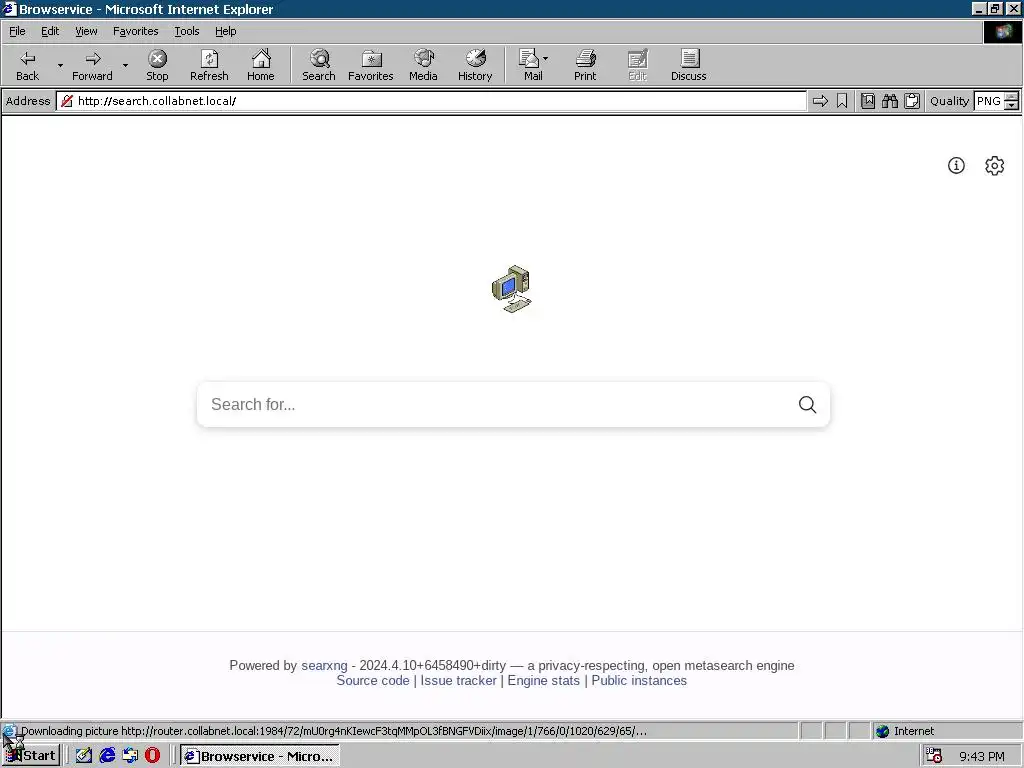This screenshot has height=768, width=1024.
Task: Open the File menu
Action: [x=17, y=31]
